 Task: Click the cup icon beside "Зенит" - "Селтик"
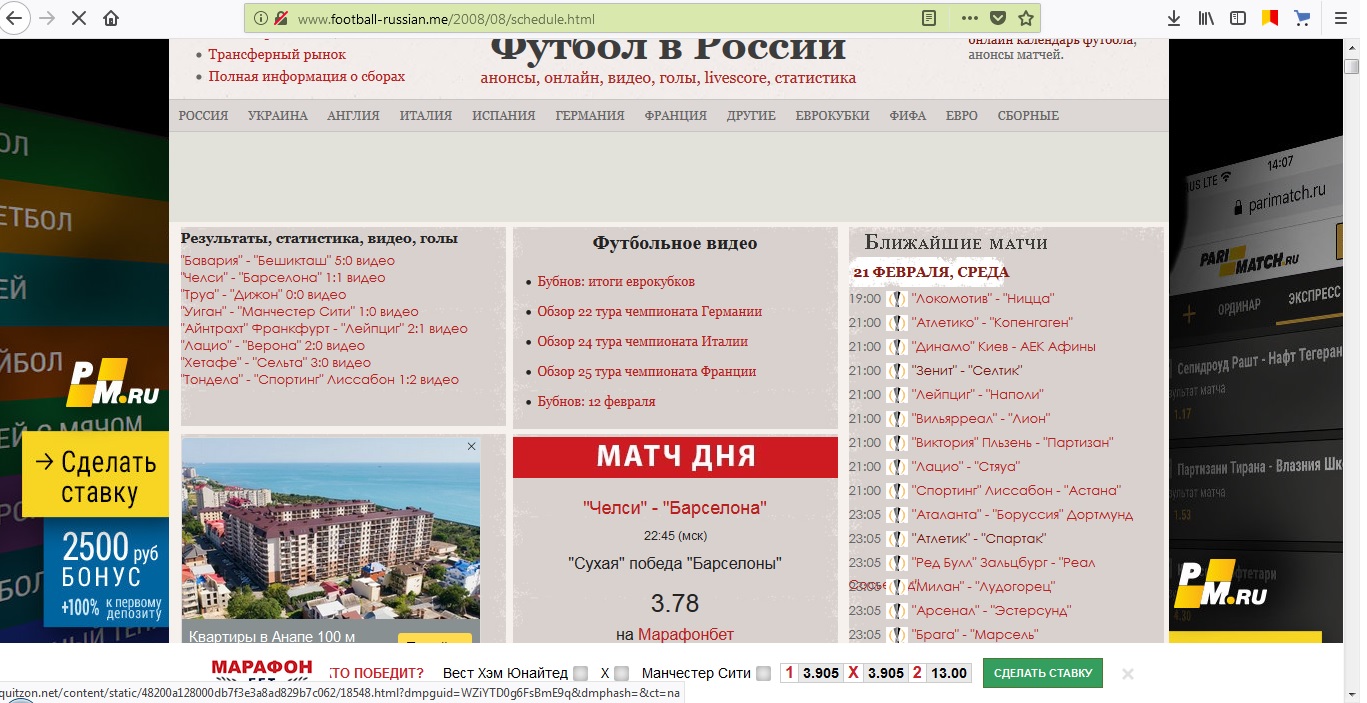pos(897,371)
